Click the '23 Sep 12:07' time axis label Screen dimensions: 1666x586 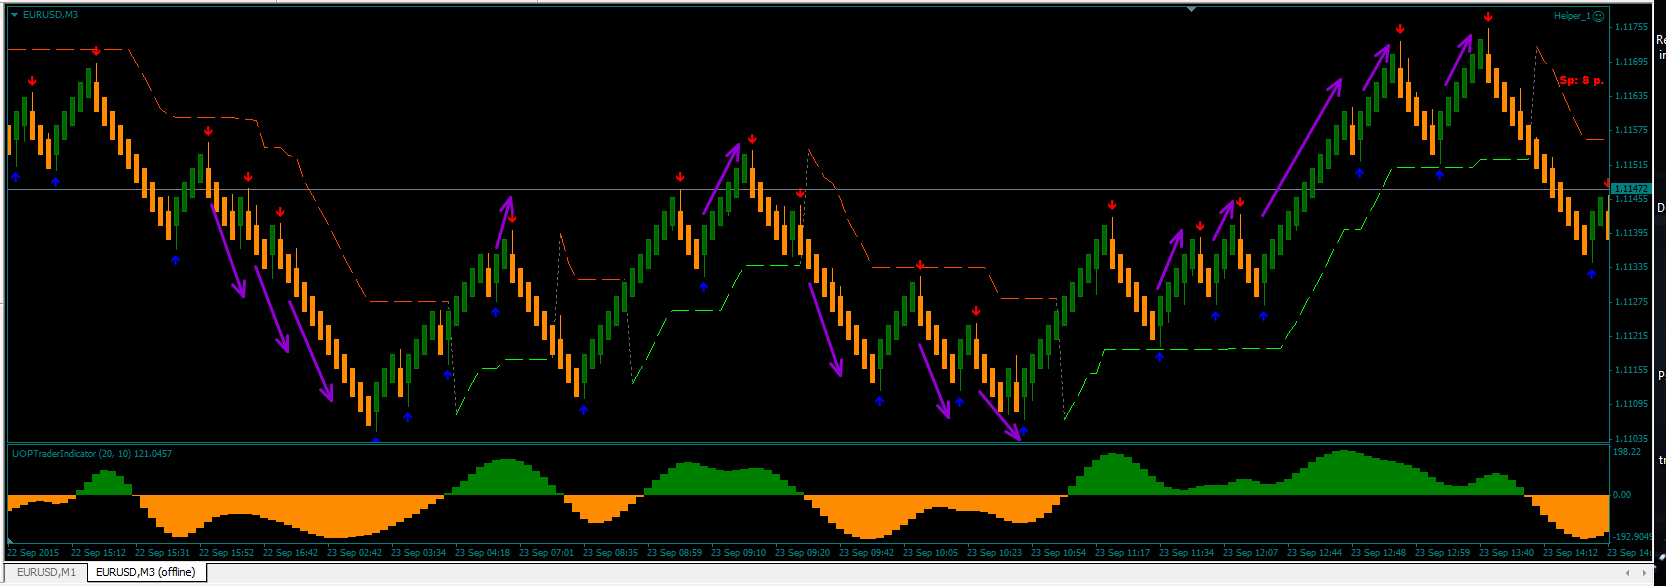[1251, 553]
